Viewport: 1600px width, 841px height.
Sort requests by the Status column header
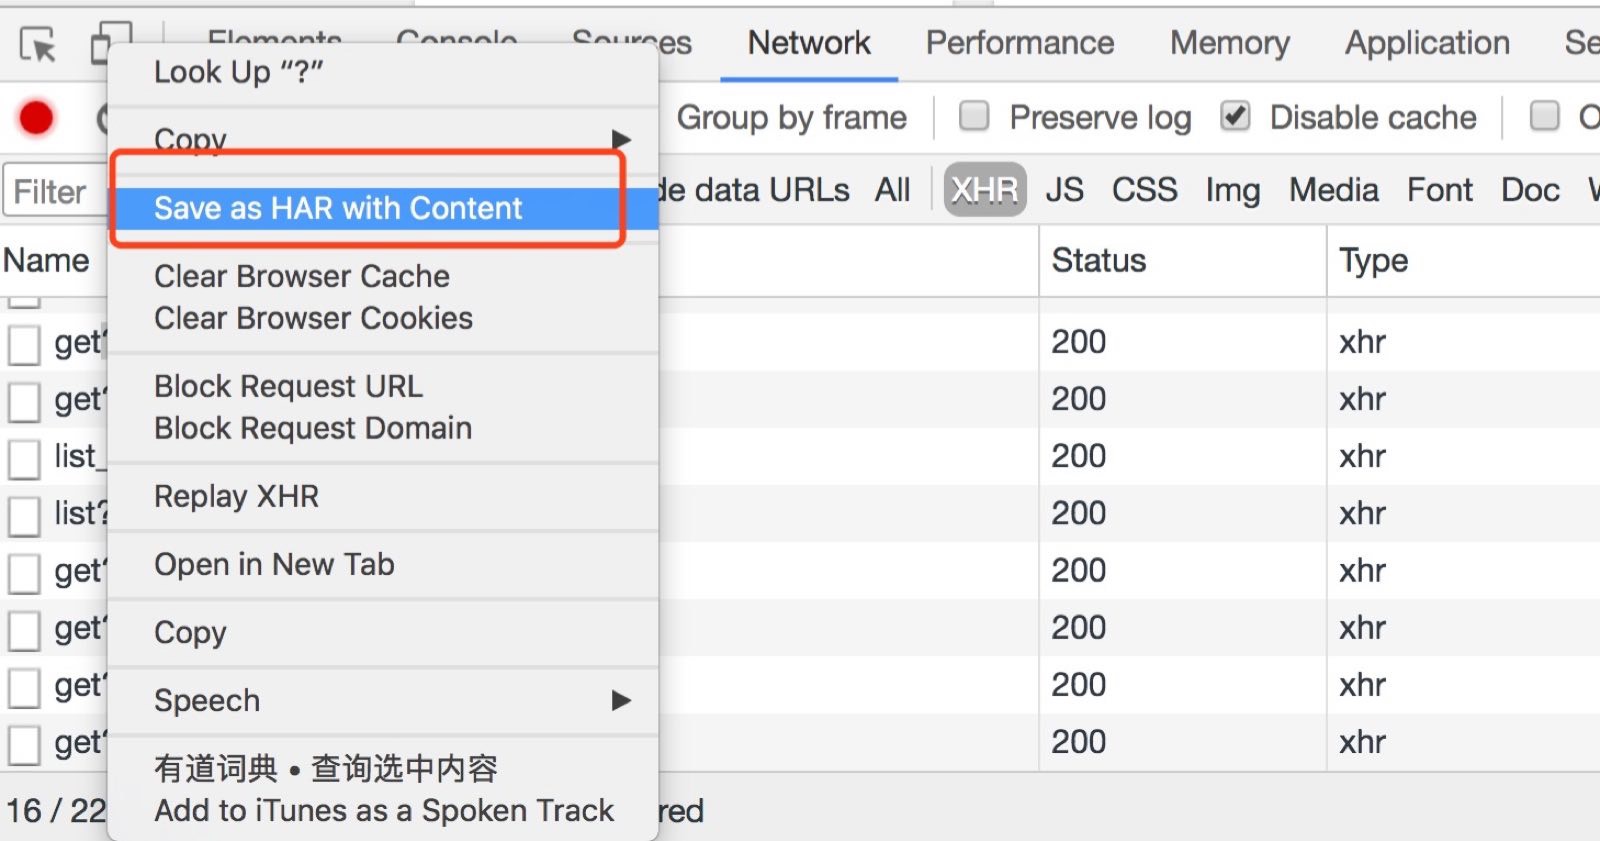pyautogui.click(x=1098, y=261)
